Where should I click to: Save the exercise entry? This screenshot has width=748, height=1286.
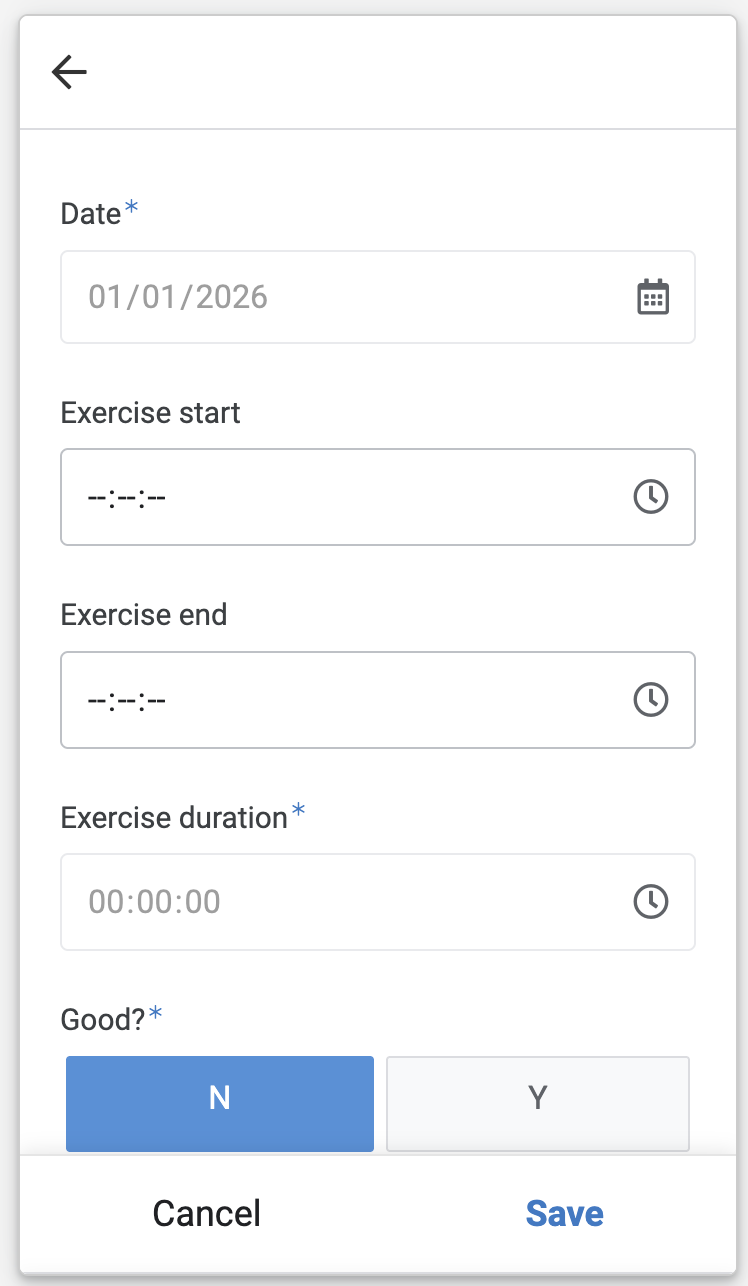(x=564, y=1213)
